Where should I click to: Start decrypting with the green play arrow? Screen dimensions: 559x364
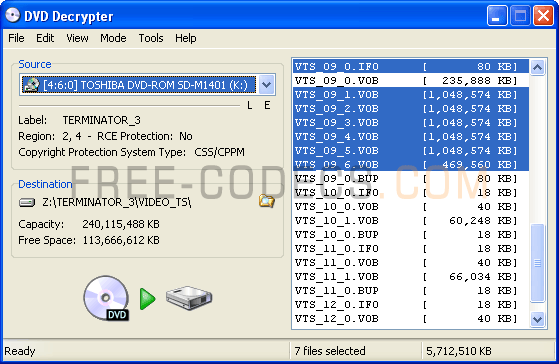point(147,299)
